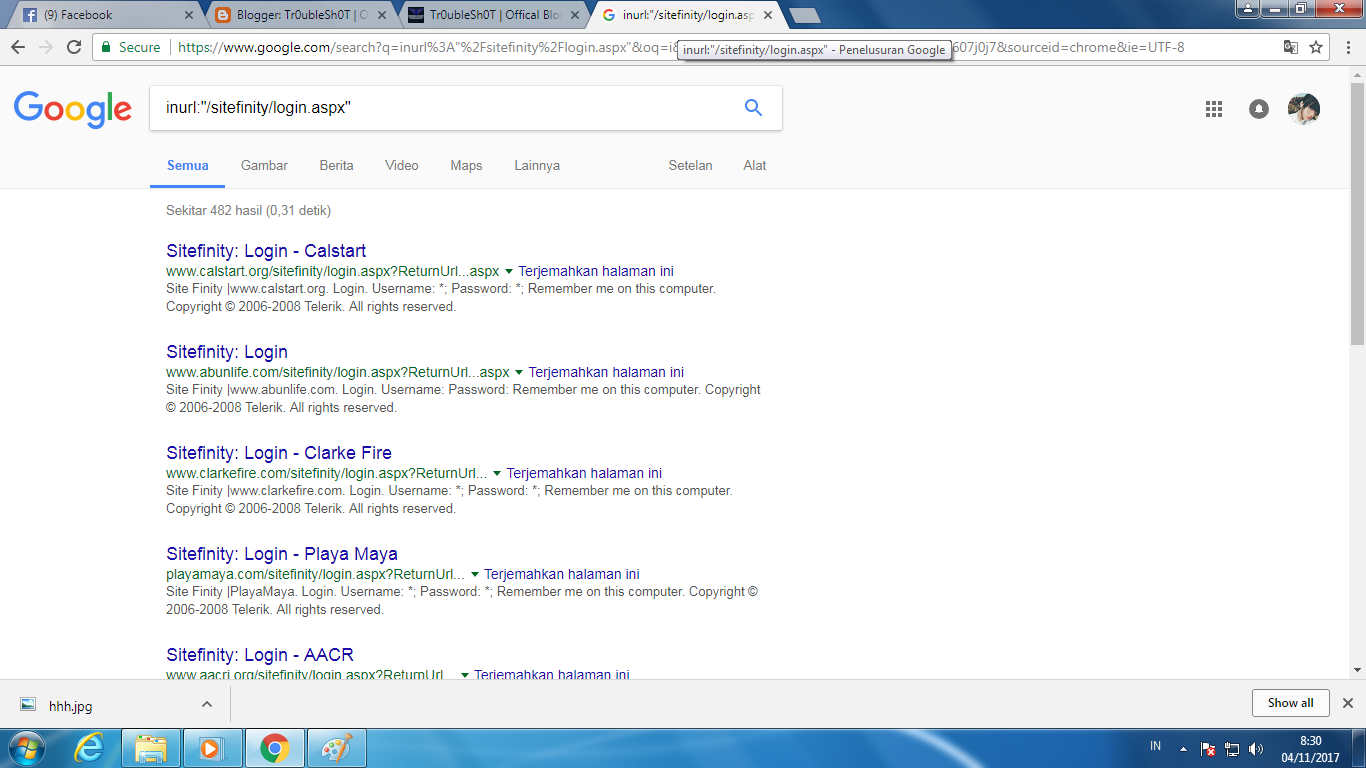Open the abunlife.com Sitefinity: Login result

pos(227,352)
